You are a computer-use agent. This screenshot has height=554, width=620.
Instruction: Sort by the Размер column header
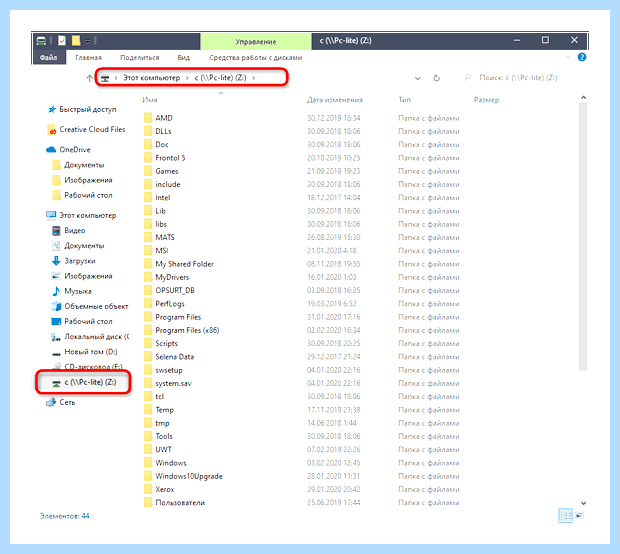486,100
